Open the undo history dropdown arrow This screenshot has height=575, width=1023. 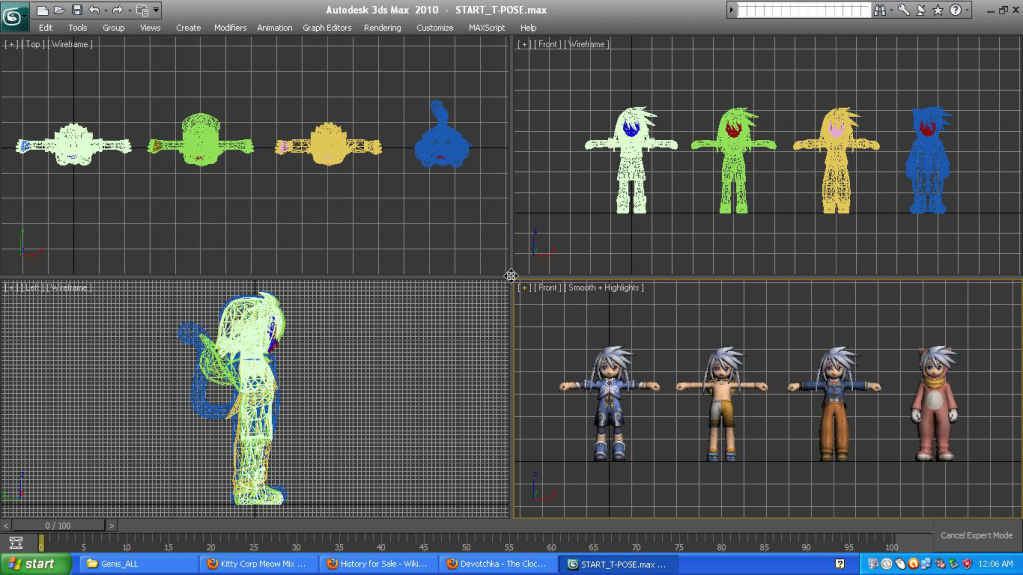[x=105, y=10]
